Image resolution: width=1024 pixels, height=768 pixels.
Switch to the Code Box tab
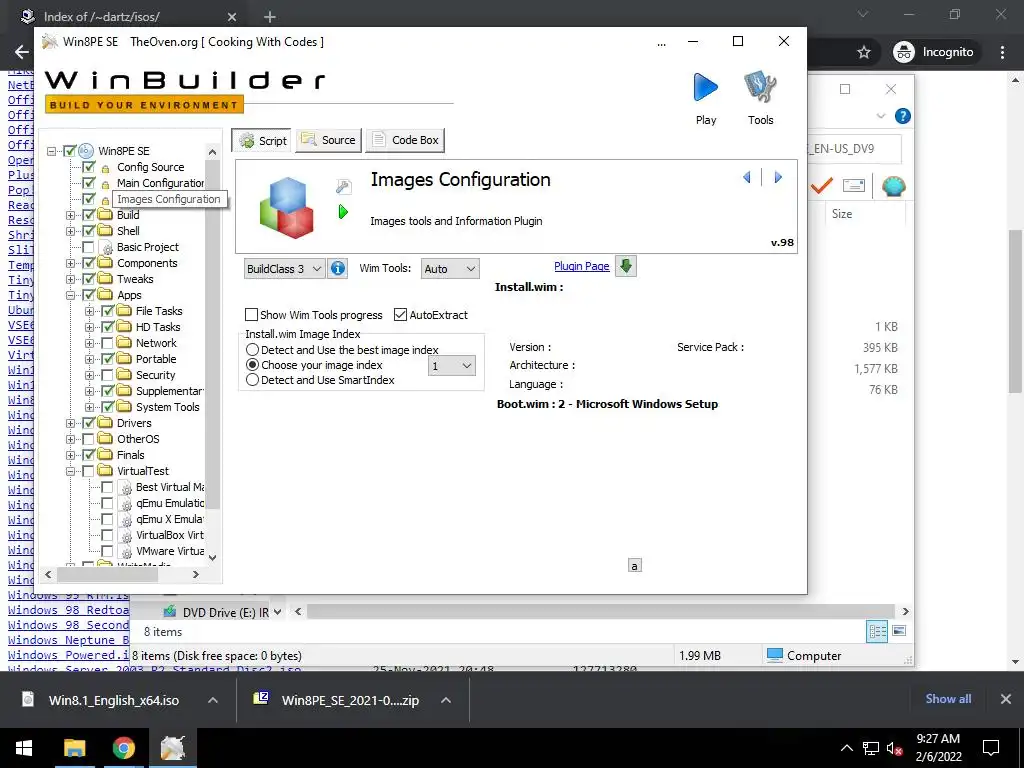point(405,140)
